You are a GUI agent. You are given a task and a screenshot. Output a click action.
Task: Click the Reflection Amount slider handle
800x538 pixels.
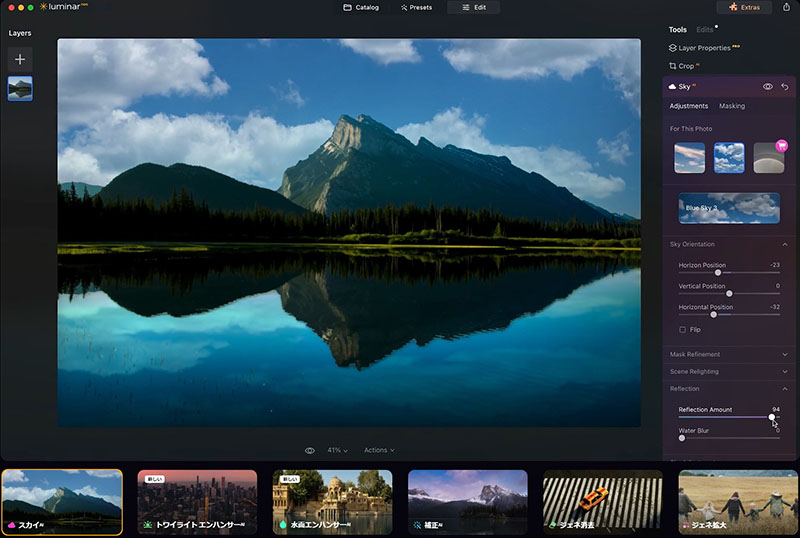point(771,417)
